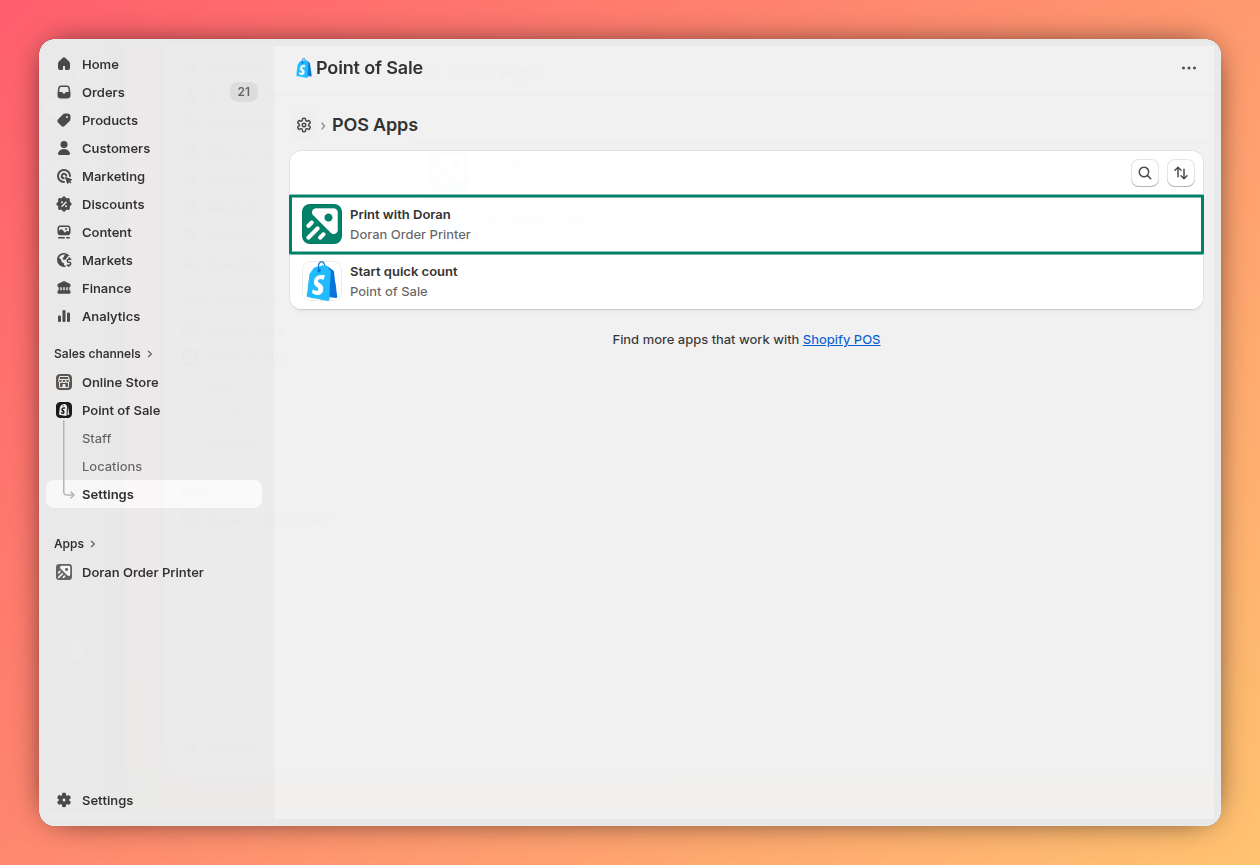Click the Discounts badge icon
The image size is (1260, 865).
pos(64,204)
